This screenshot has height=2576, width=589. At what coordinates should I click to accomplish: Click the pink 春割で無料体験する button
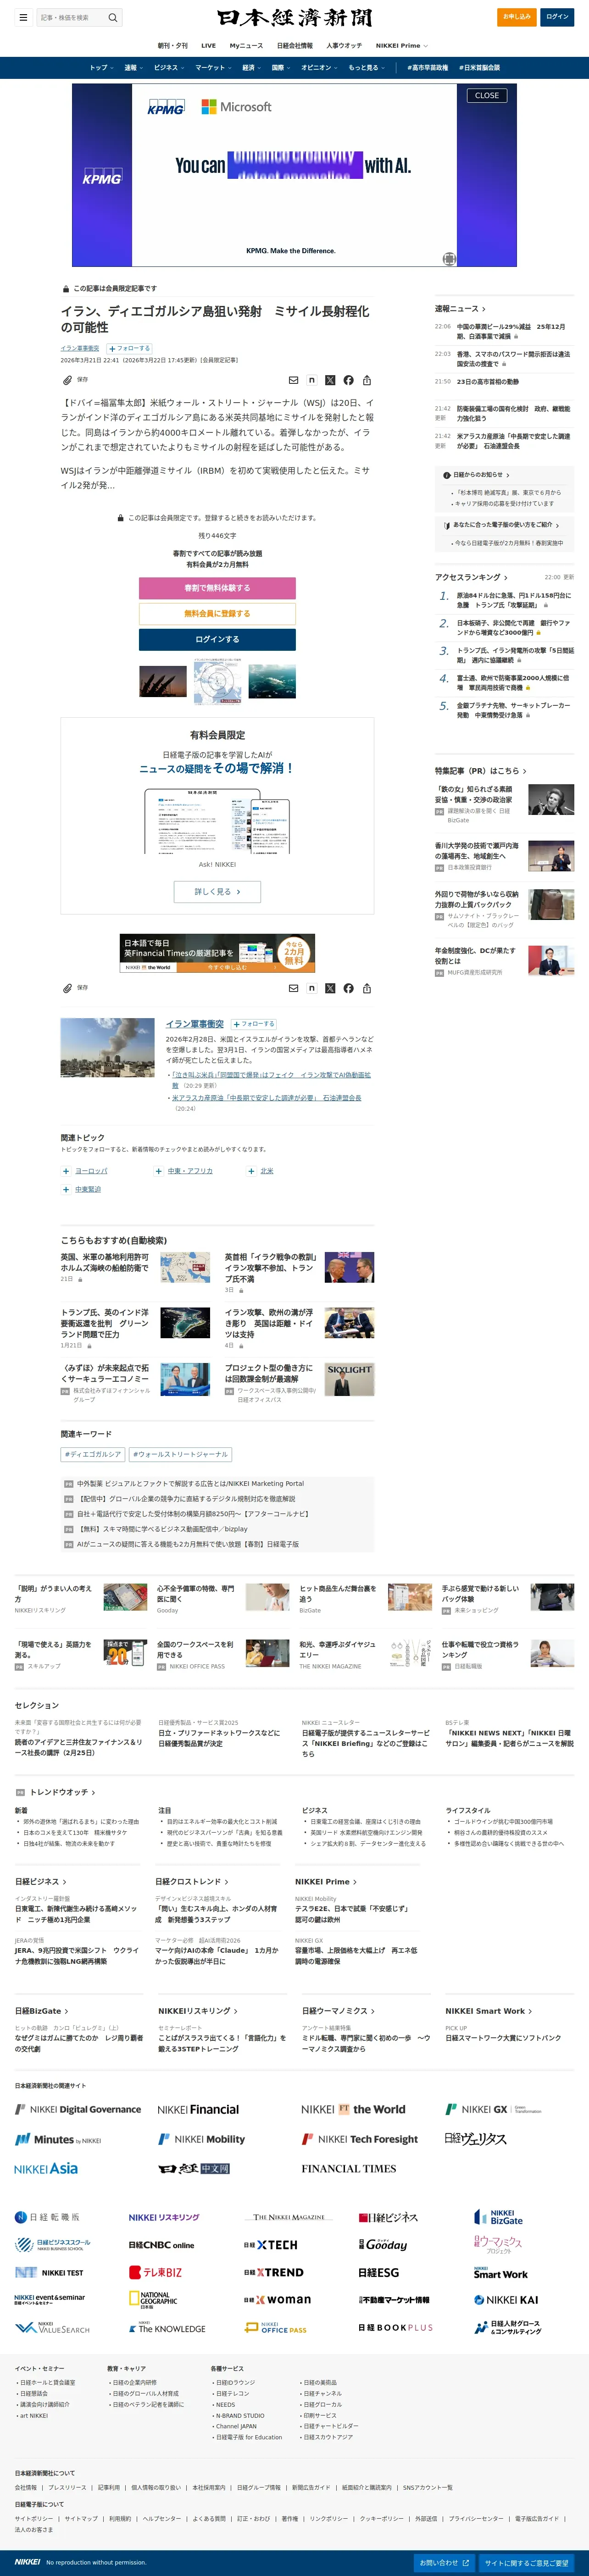coord(217,588)
